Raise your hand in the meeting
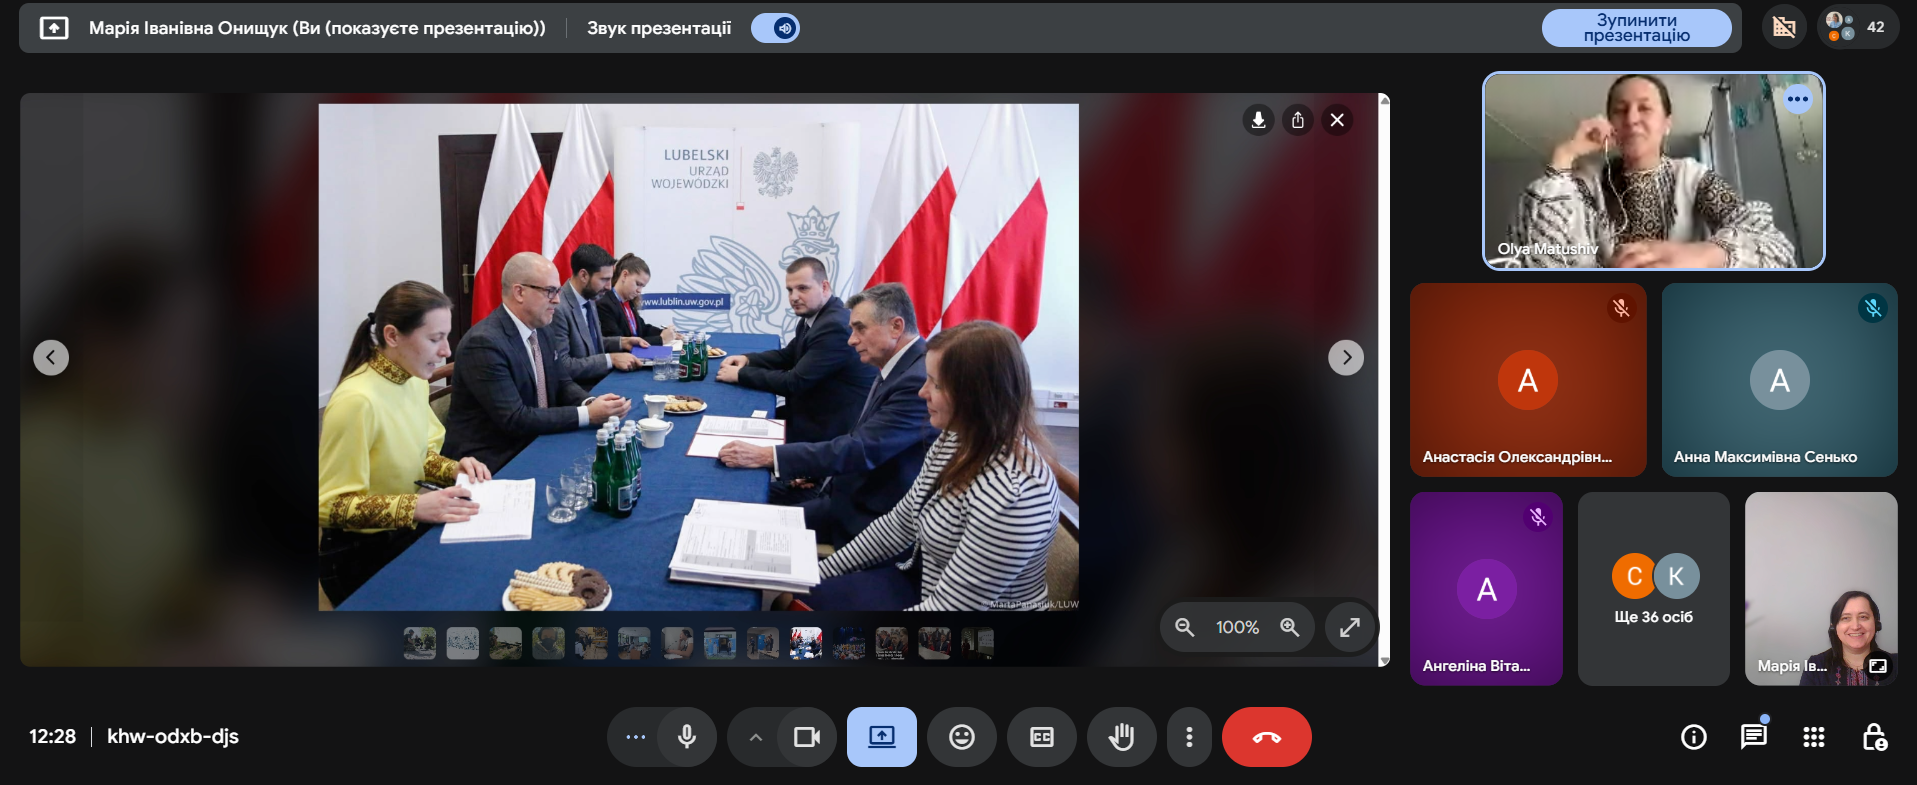This screenshot has width=1917, height=785. coord(1122,737)
